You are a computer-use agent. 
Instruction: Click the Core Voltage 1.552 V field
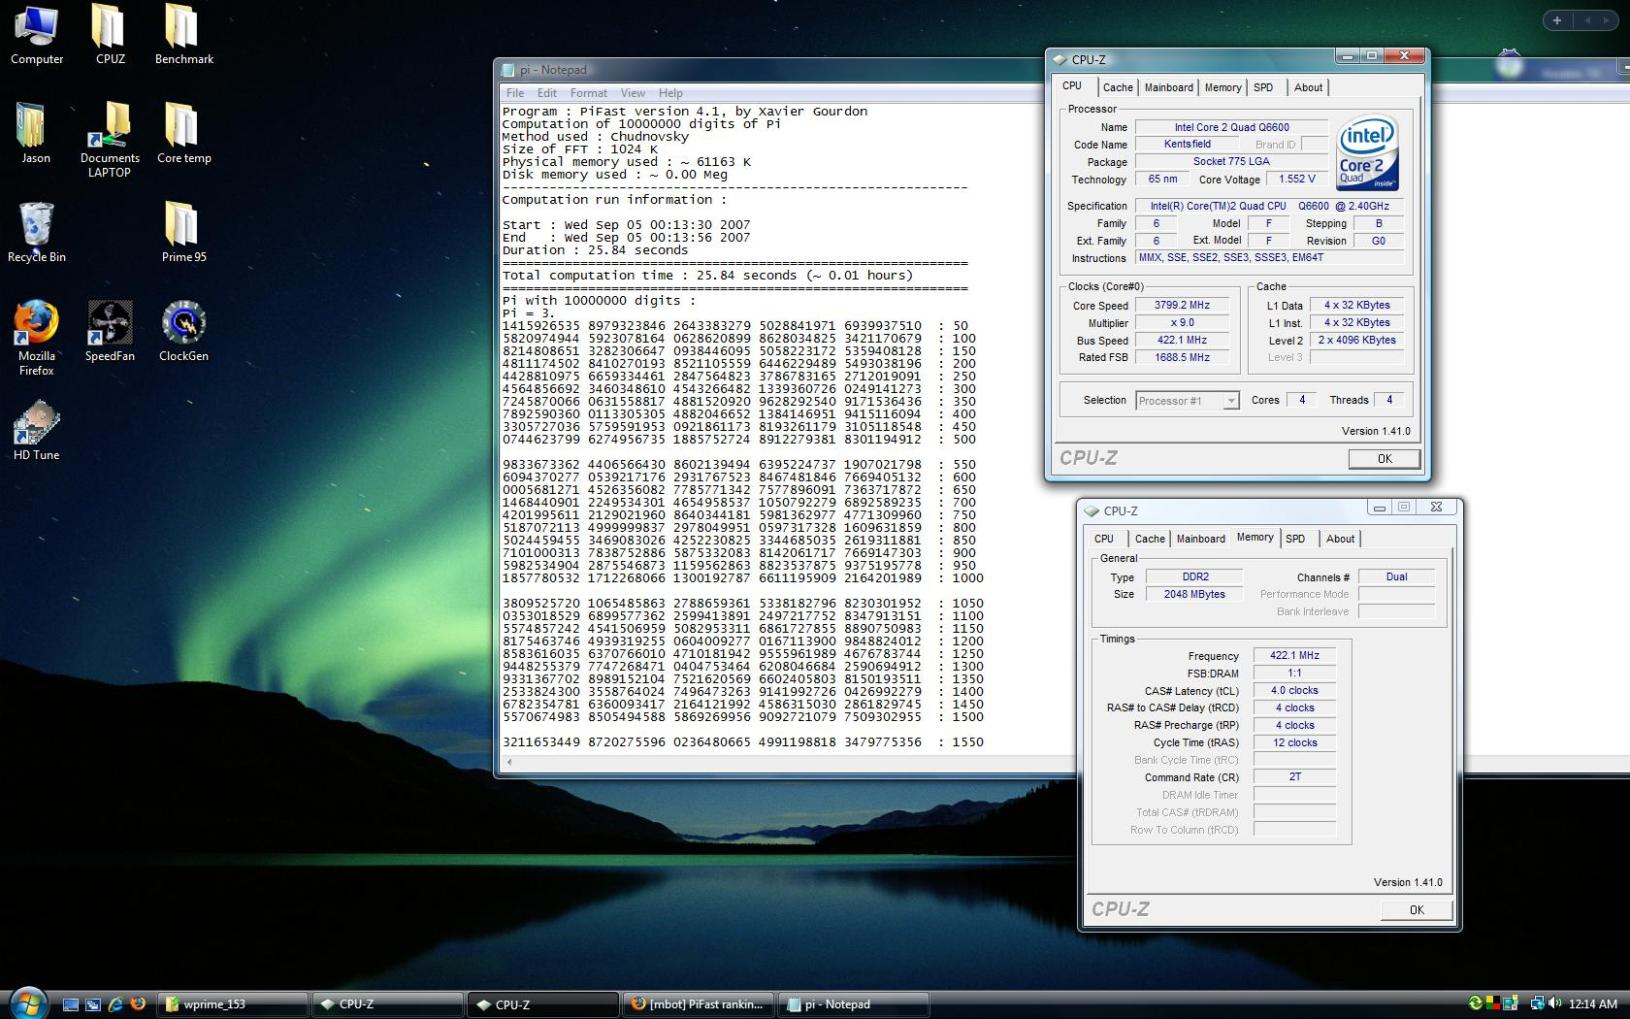click(1297, 179)
